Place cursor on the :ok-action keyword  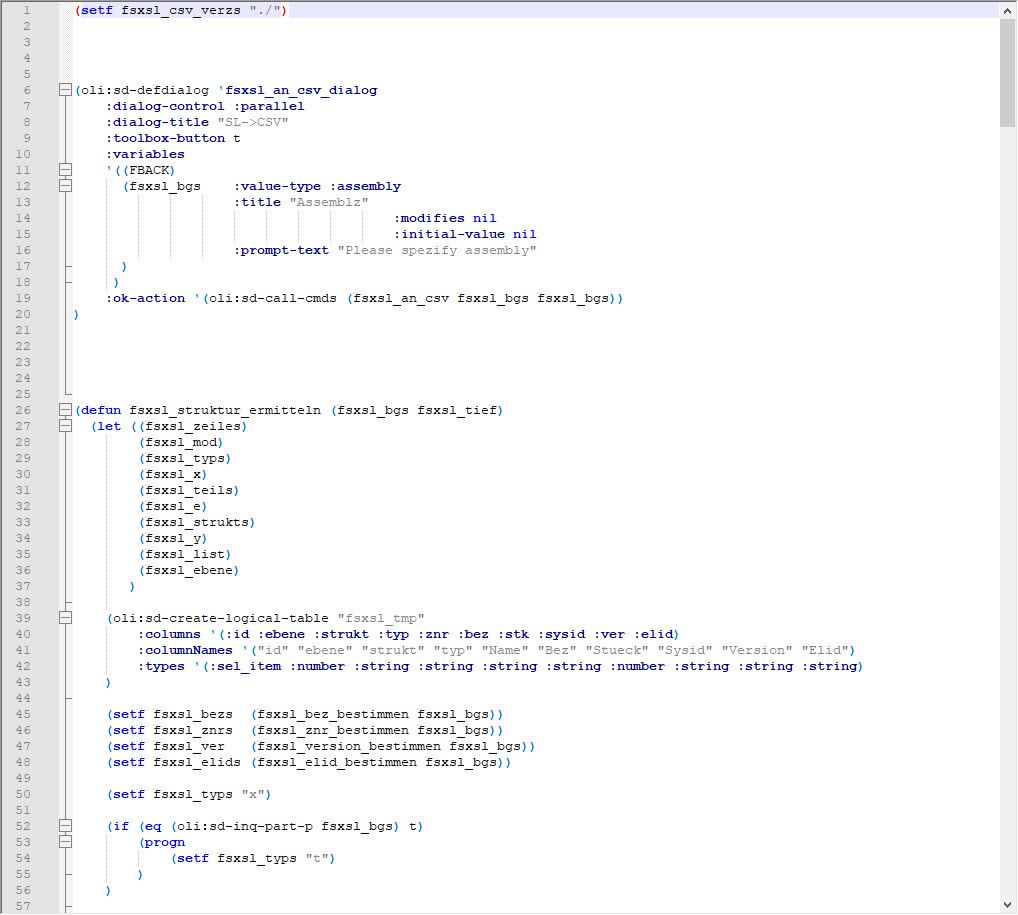tap(146, 298)
